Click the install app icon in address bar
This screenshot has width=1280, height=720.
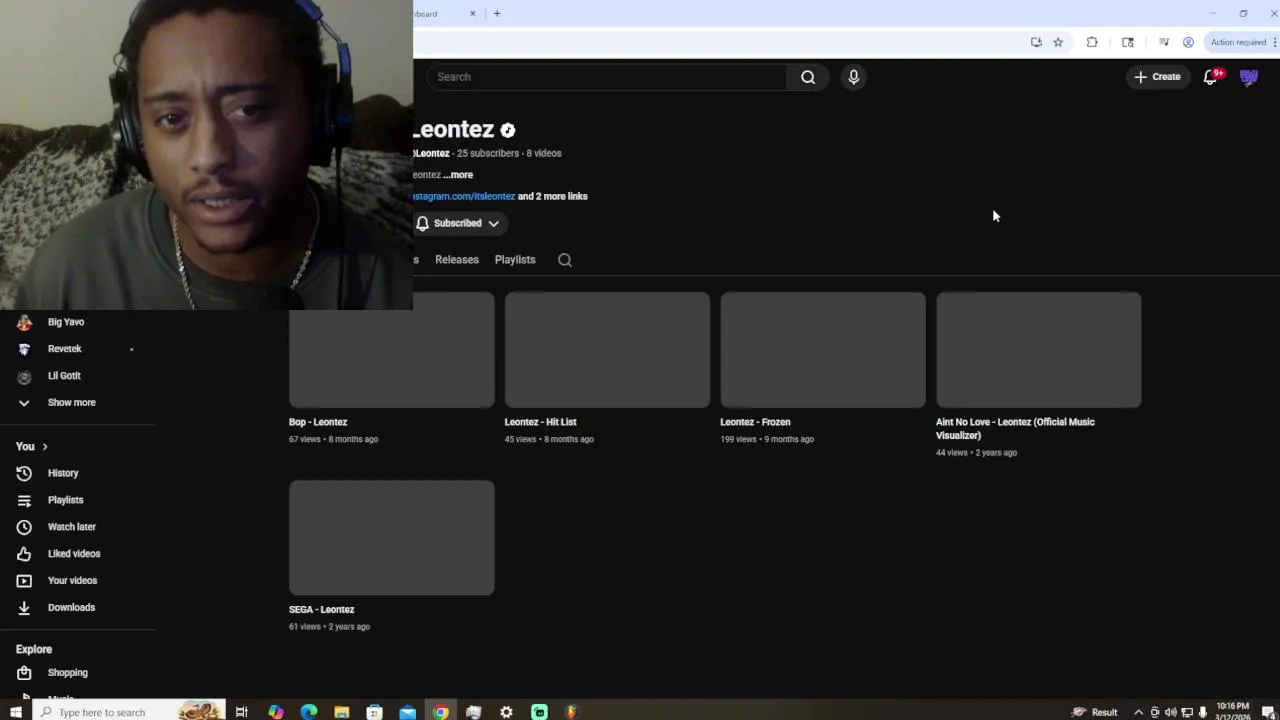(1036, 42)
